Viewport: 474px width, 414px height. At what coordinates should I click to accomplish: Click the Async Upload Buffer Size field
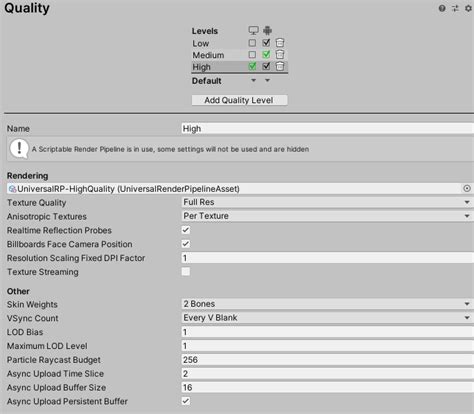pos(327,387)
